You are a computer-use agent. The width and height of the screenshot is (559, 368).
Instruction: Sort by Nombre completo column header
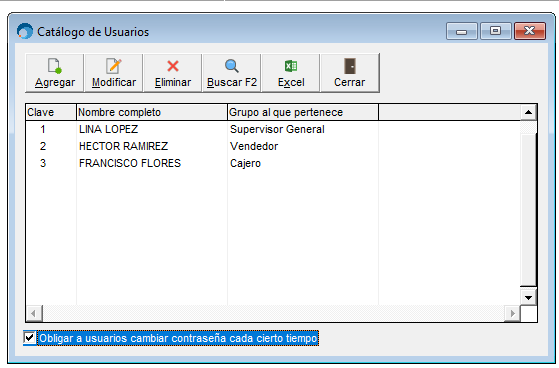(x=152, y=112)
